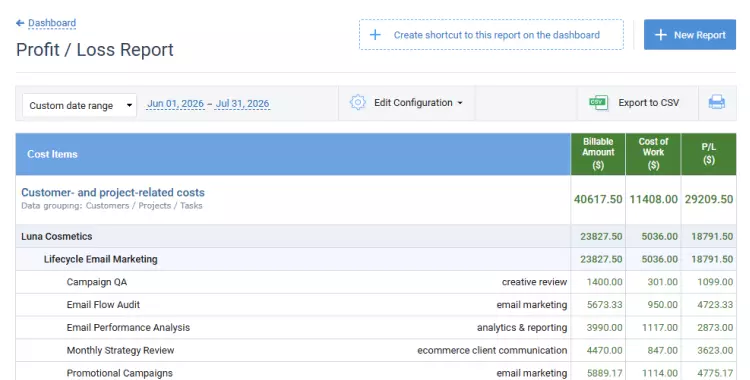Click the Data grouping subtitle text

coord(111,206)
